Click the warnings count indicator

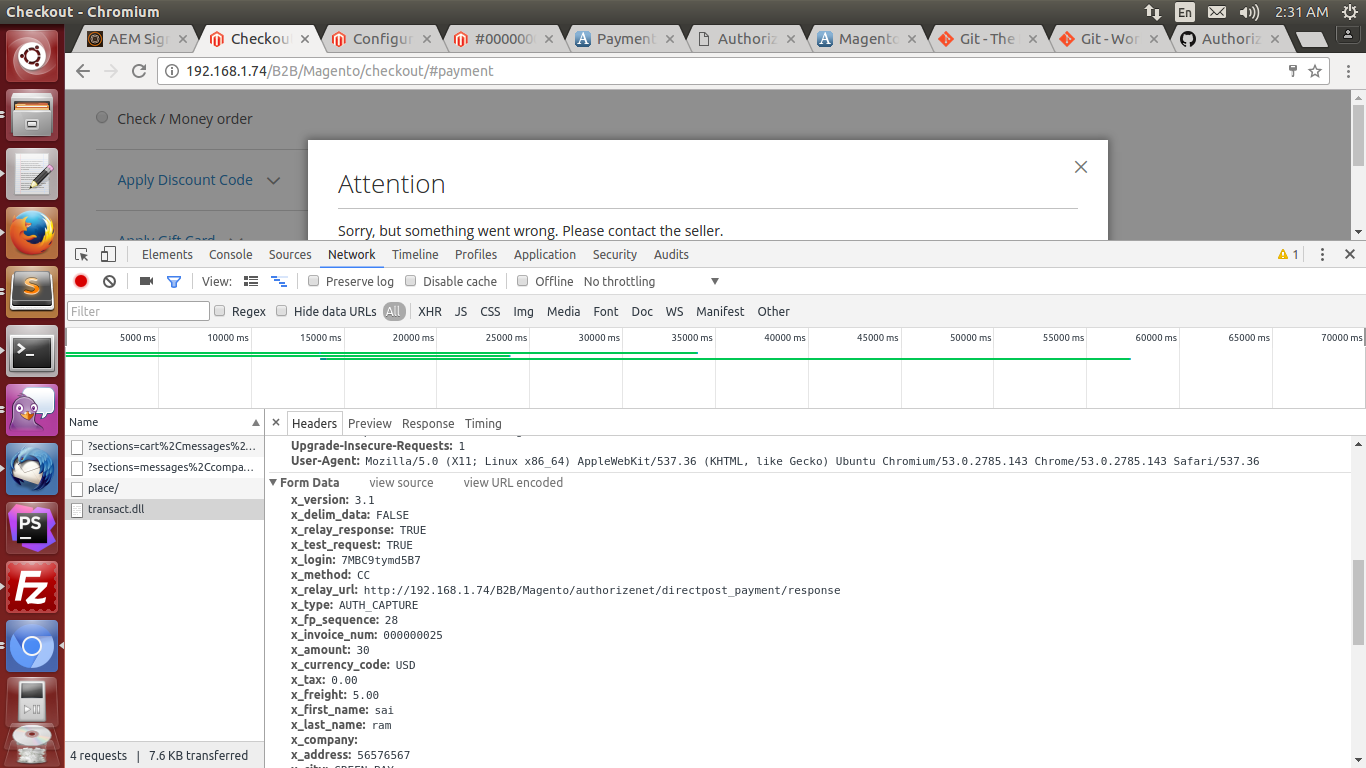(1288, 255)
